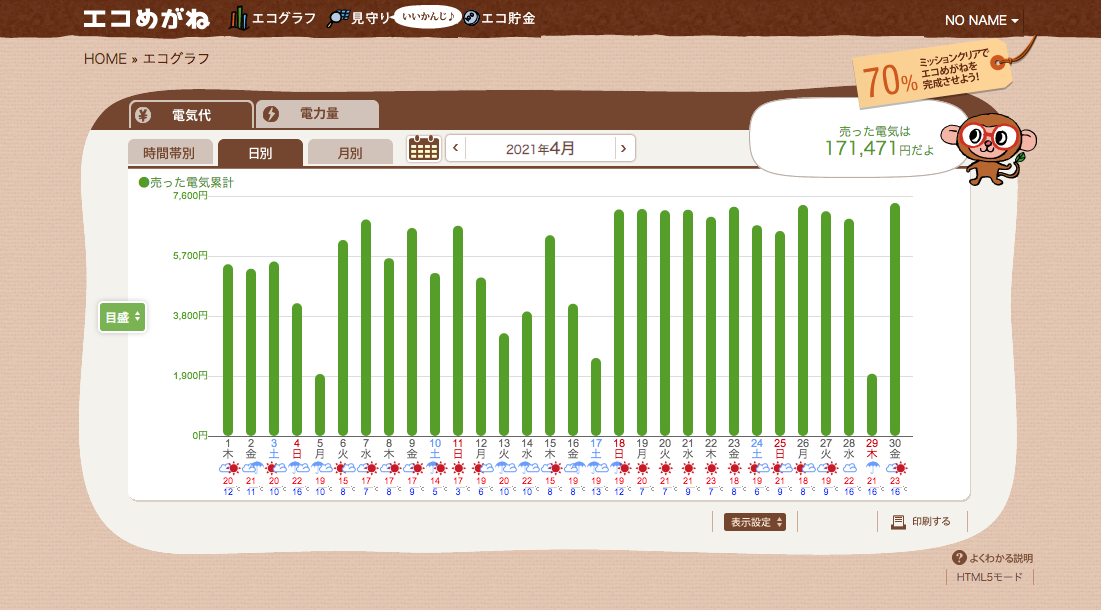Click the question mark help icon
Screen dimensions: 1101x610
[959, 557]
